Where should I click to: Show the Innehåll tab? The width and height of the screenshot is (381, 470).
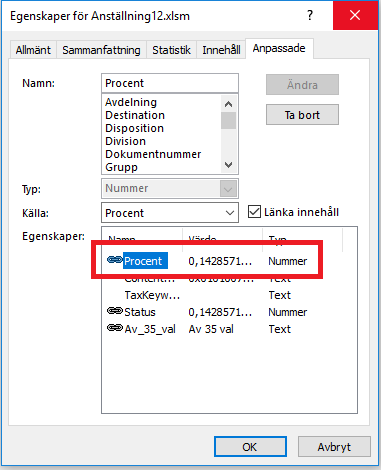221,50
